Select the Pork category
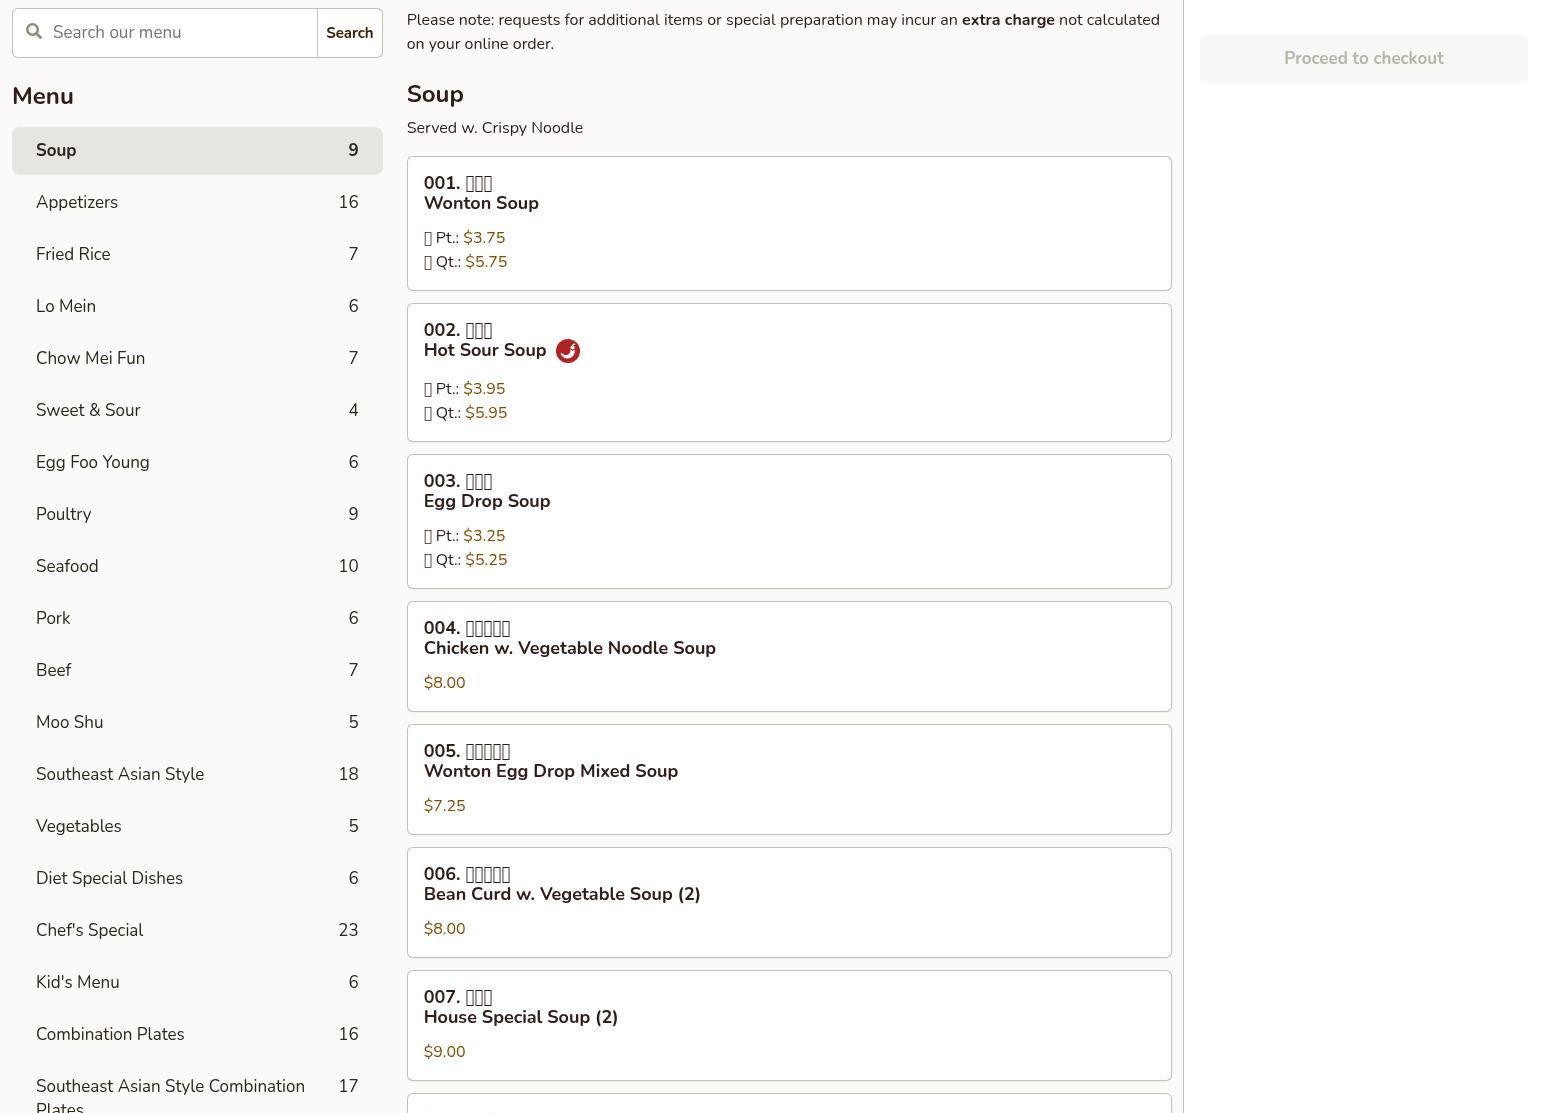Viewport: 1544px width, 1113px height. click(197, 619)
